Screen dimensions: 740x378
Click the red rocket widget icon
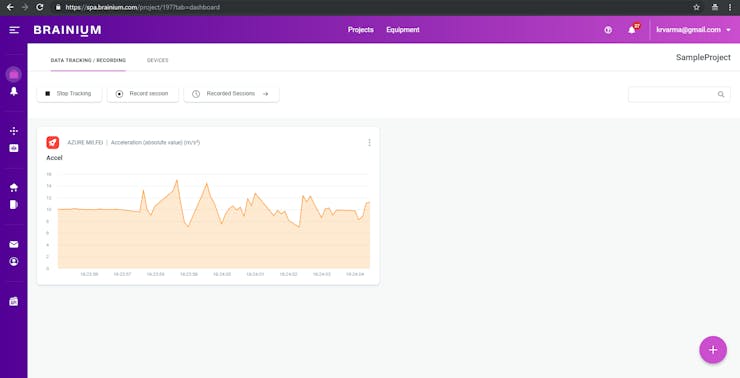tap(53, 142)
